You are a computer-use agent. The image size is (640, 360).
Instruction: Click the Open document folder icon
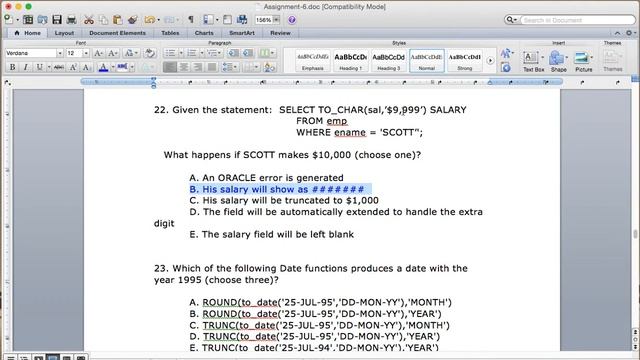pos(42,20)
